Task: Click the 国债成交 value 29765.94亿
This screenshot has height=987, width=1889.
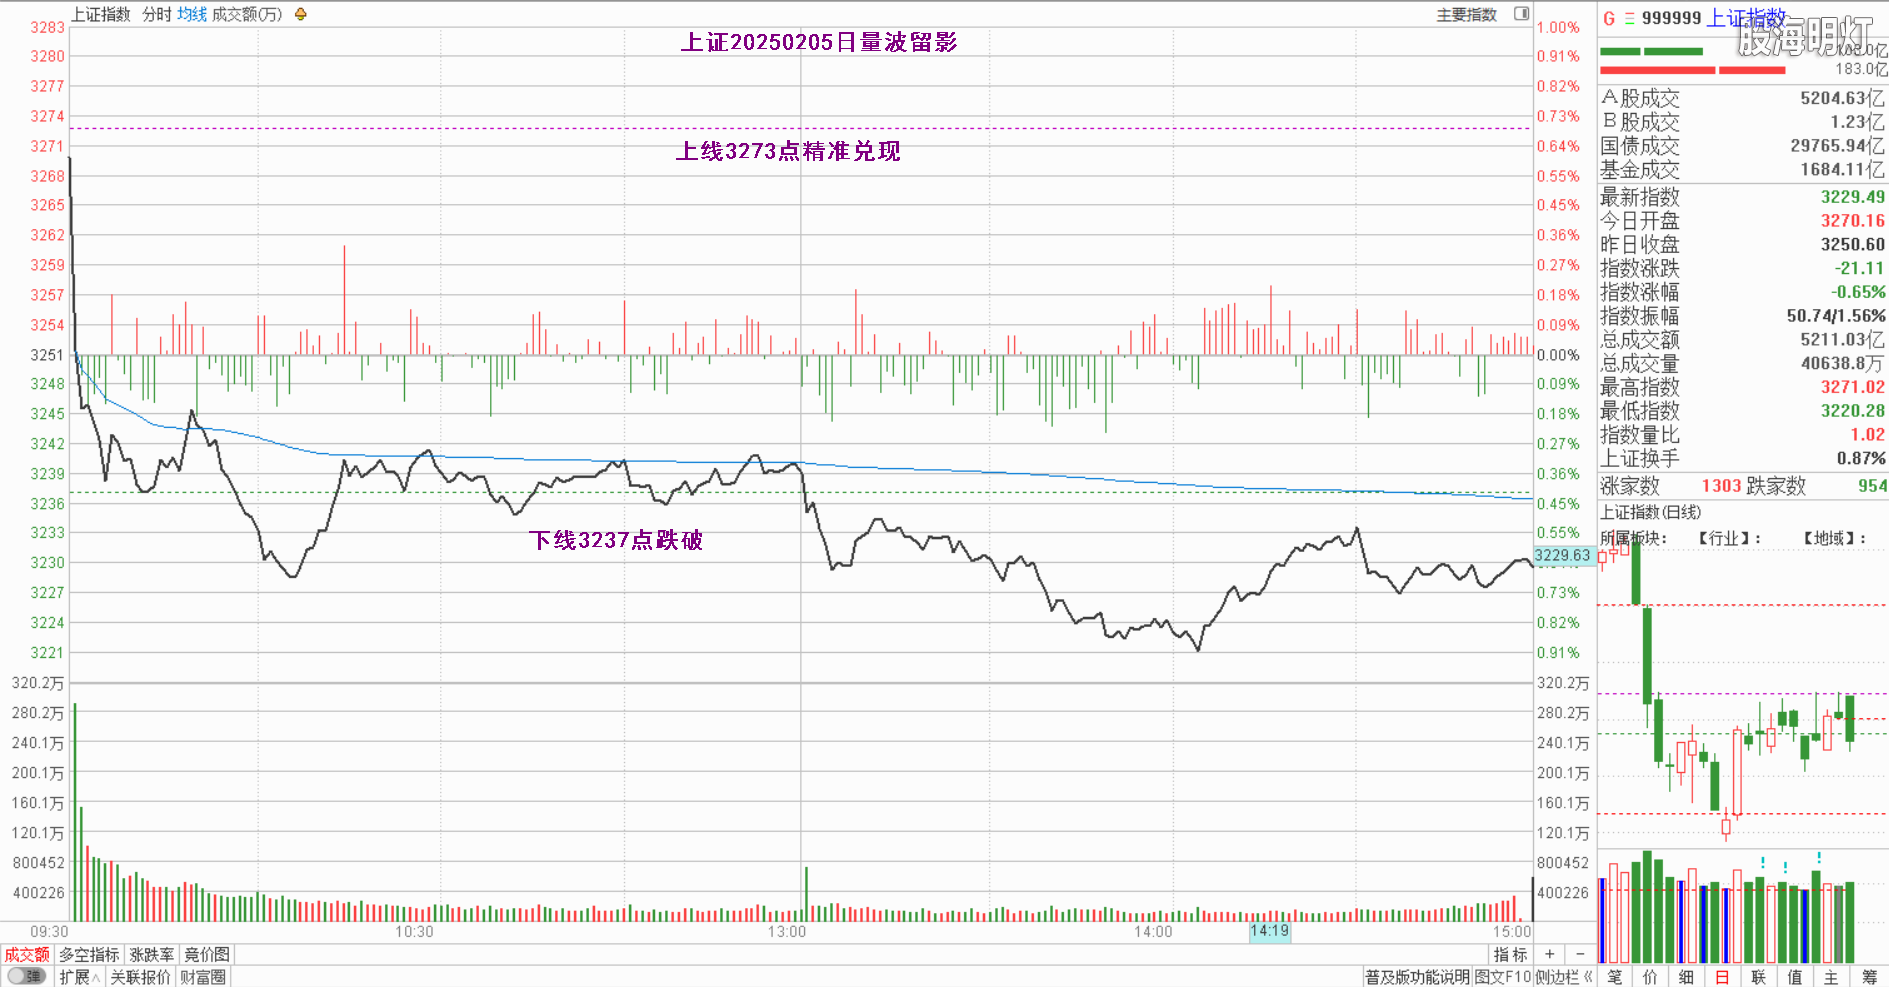Action: pyautogui.click(x=1837, y=146)
